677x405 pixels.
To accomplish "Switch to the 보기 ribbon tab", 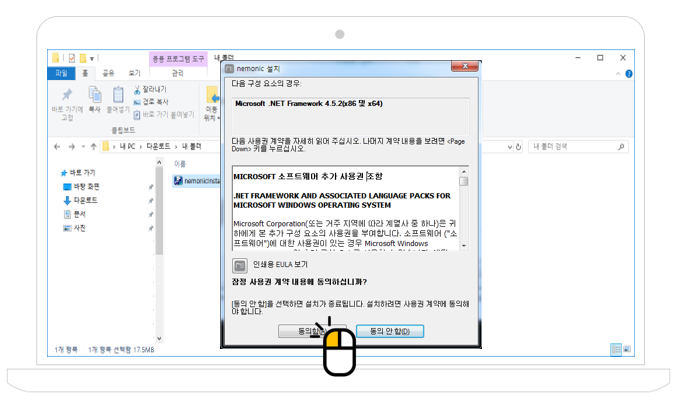I will pyautogui.click(x=135, y=73).
